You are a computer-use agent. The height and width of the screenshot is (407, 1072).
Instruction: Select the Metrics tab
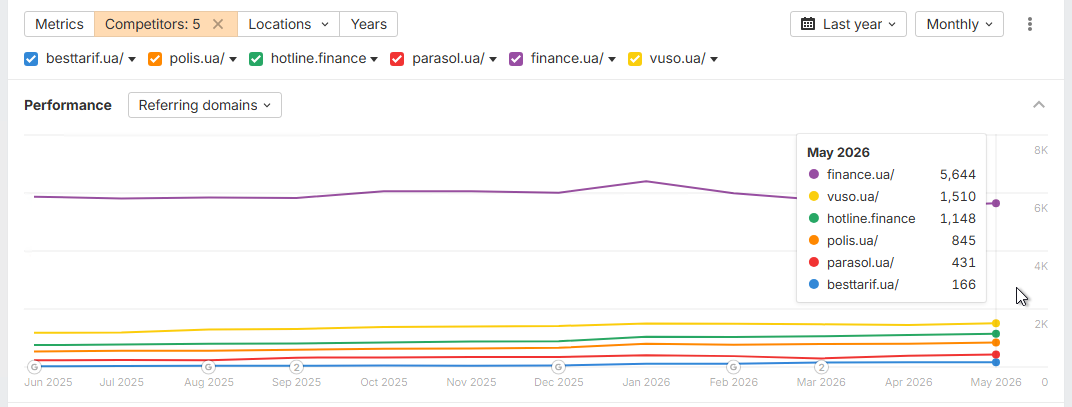click(59, 24)
